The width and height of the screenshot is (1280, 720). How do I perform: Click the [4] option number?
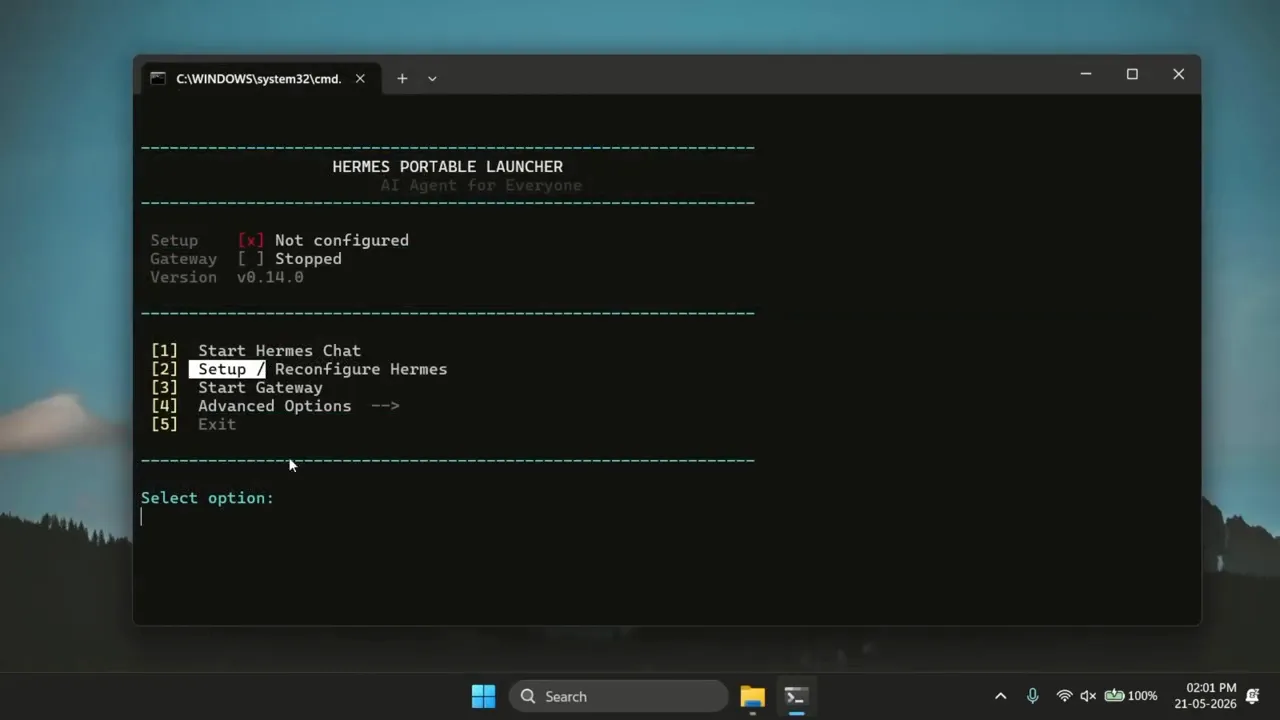click(x=164, y=406)
